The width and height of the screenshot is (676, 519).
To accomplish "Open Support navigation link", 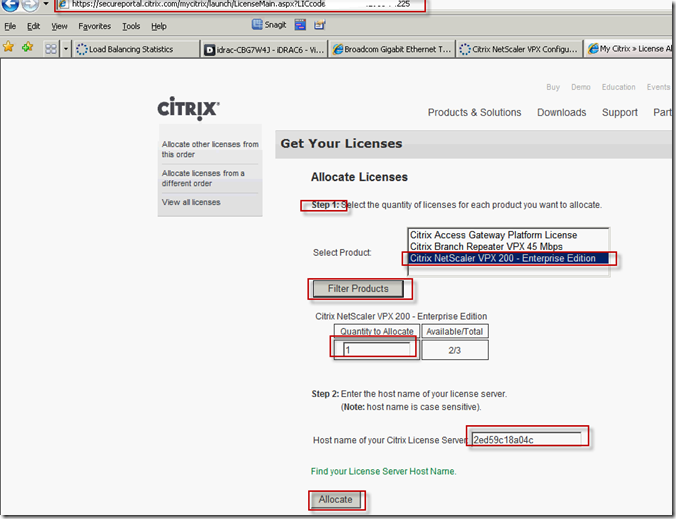I will [620, 113].
